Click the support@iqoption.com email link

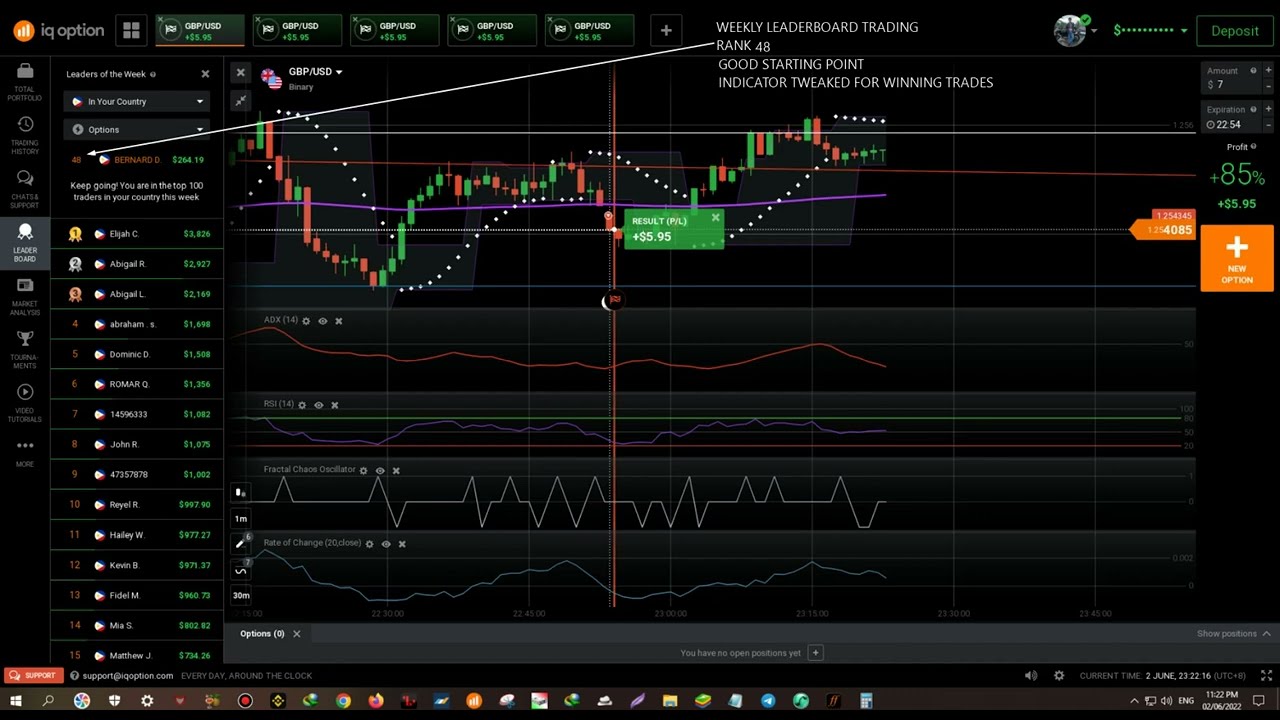(127, 676)
